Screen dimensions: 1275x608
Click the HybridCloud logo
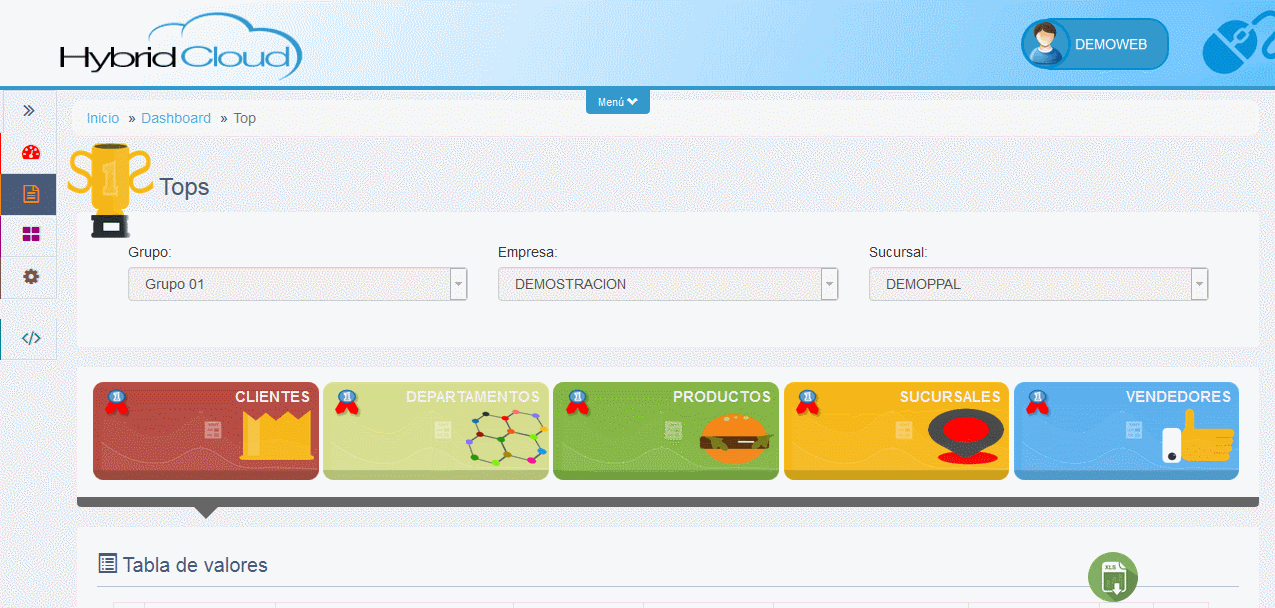[180, 46]
